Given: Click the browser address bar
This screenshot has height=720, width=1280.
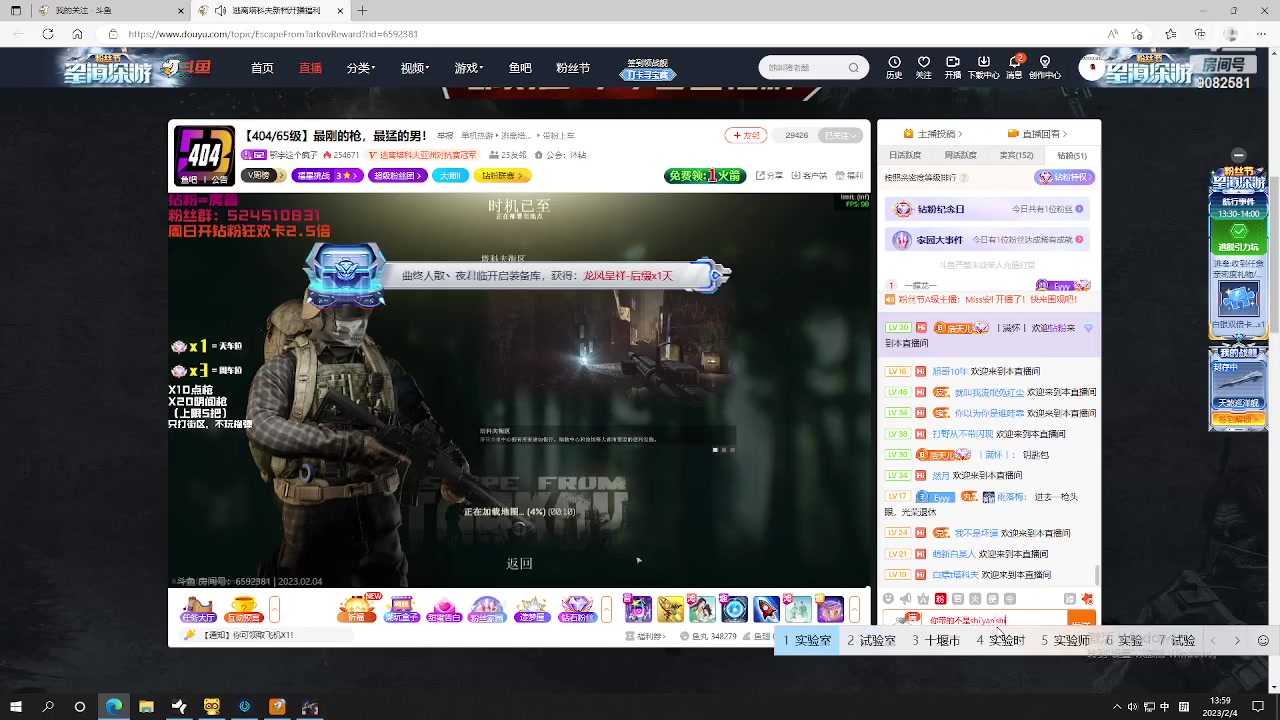Looking at the screenshot, I should [600, 34].
